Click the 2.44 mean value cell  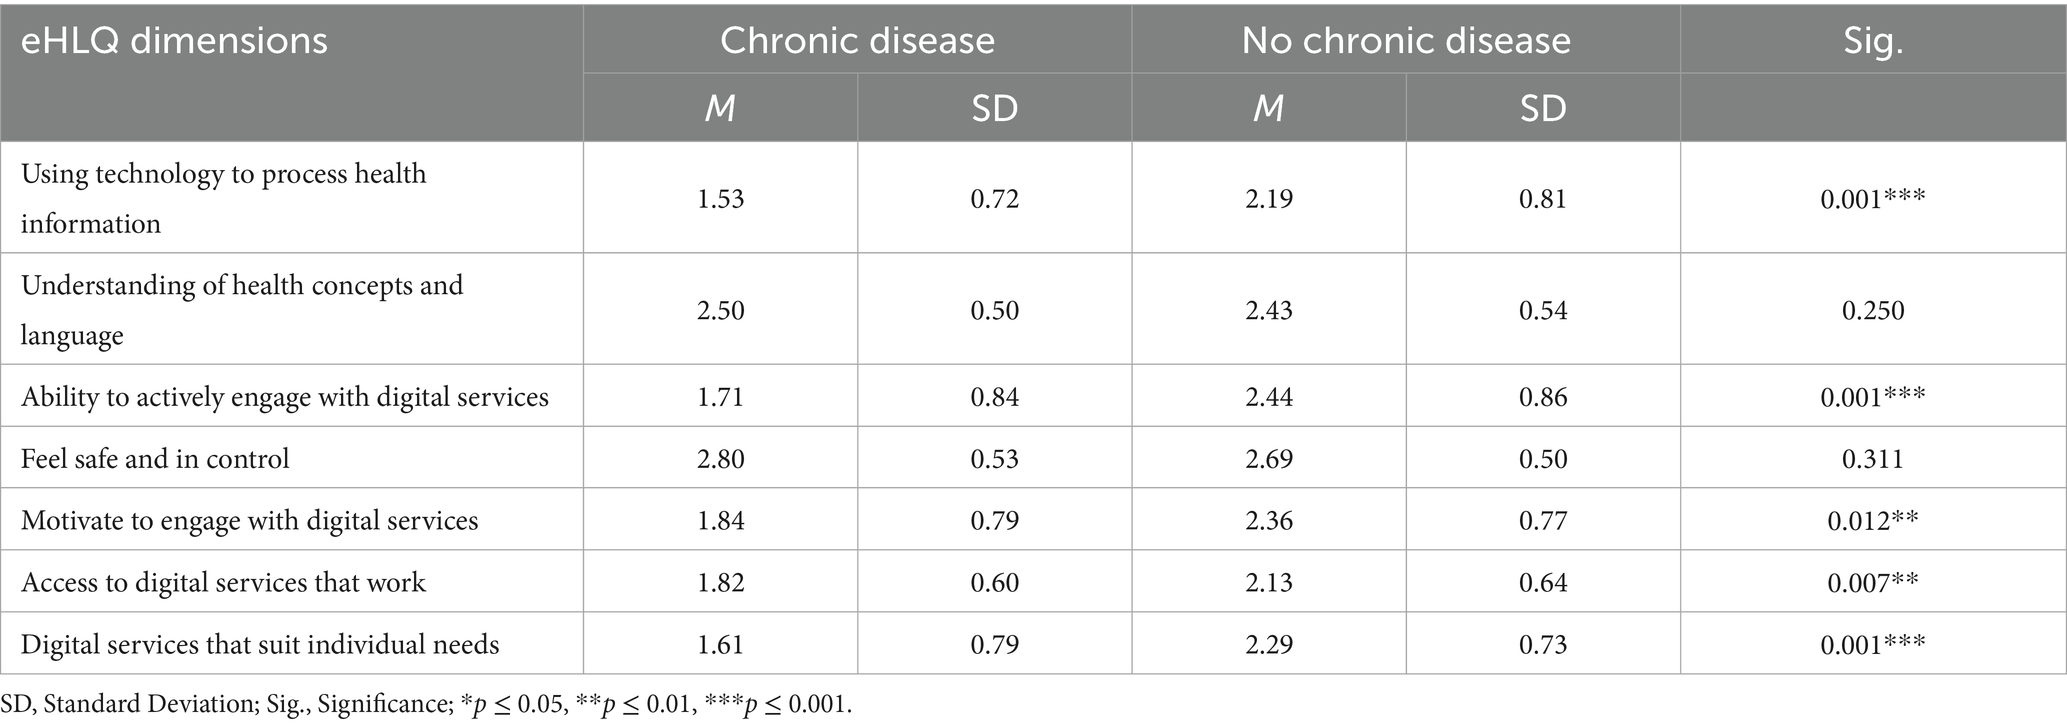(1268, 397)
